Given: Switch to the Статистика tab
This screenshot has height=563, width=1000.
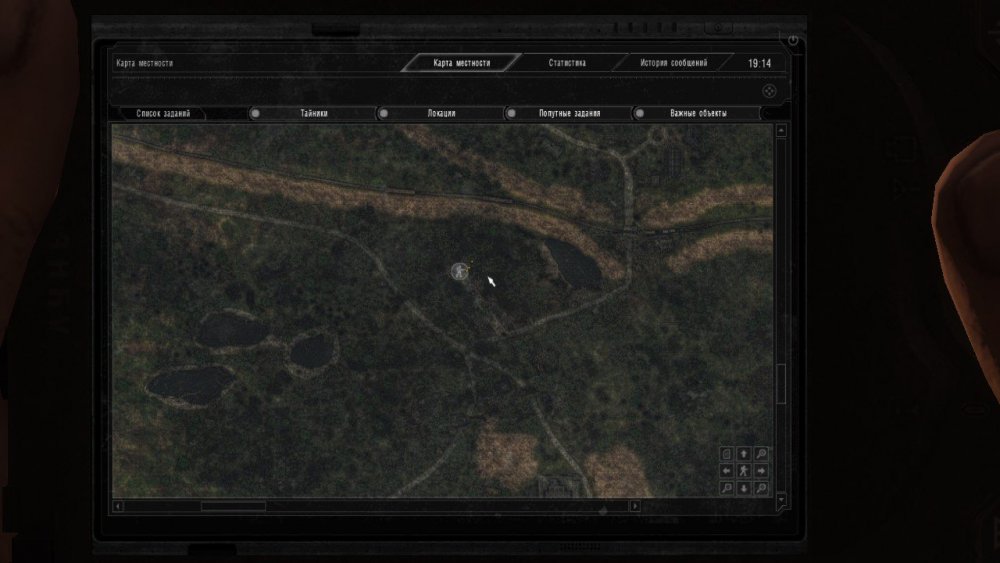Looking at the screenshot, I should [567, 62].
